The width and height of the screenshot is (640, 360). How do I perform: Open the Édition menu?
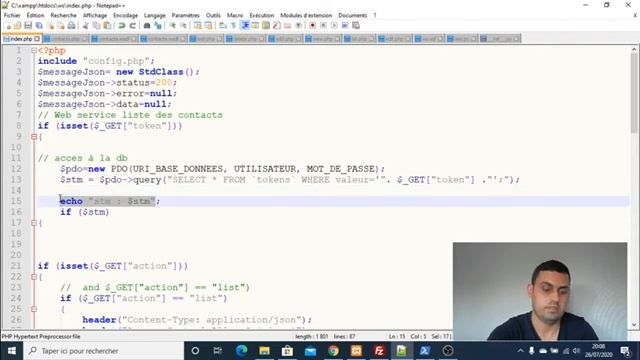coord(36,15)
